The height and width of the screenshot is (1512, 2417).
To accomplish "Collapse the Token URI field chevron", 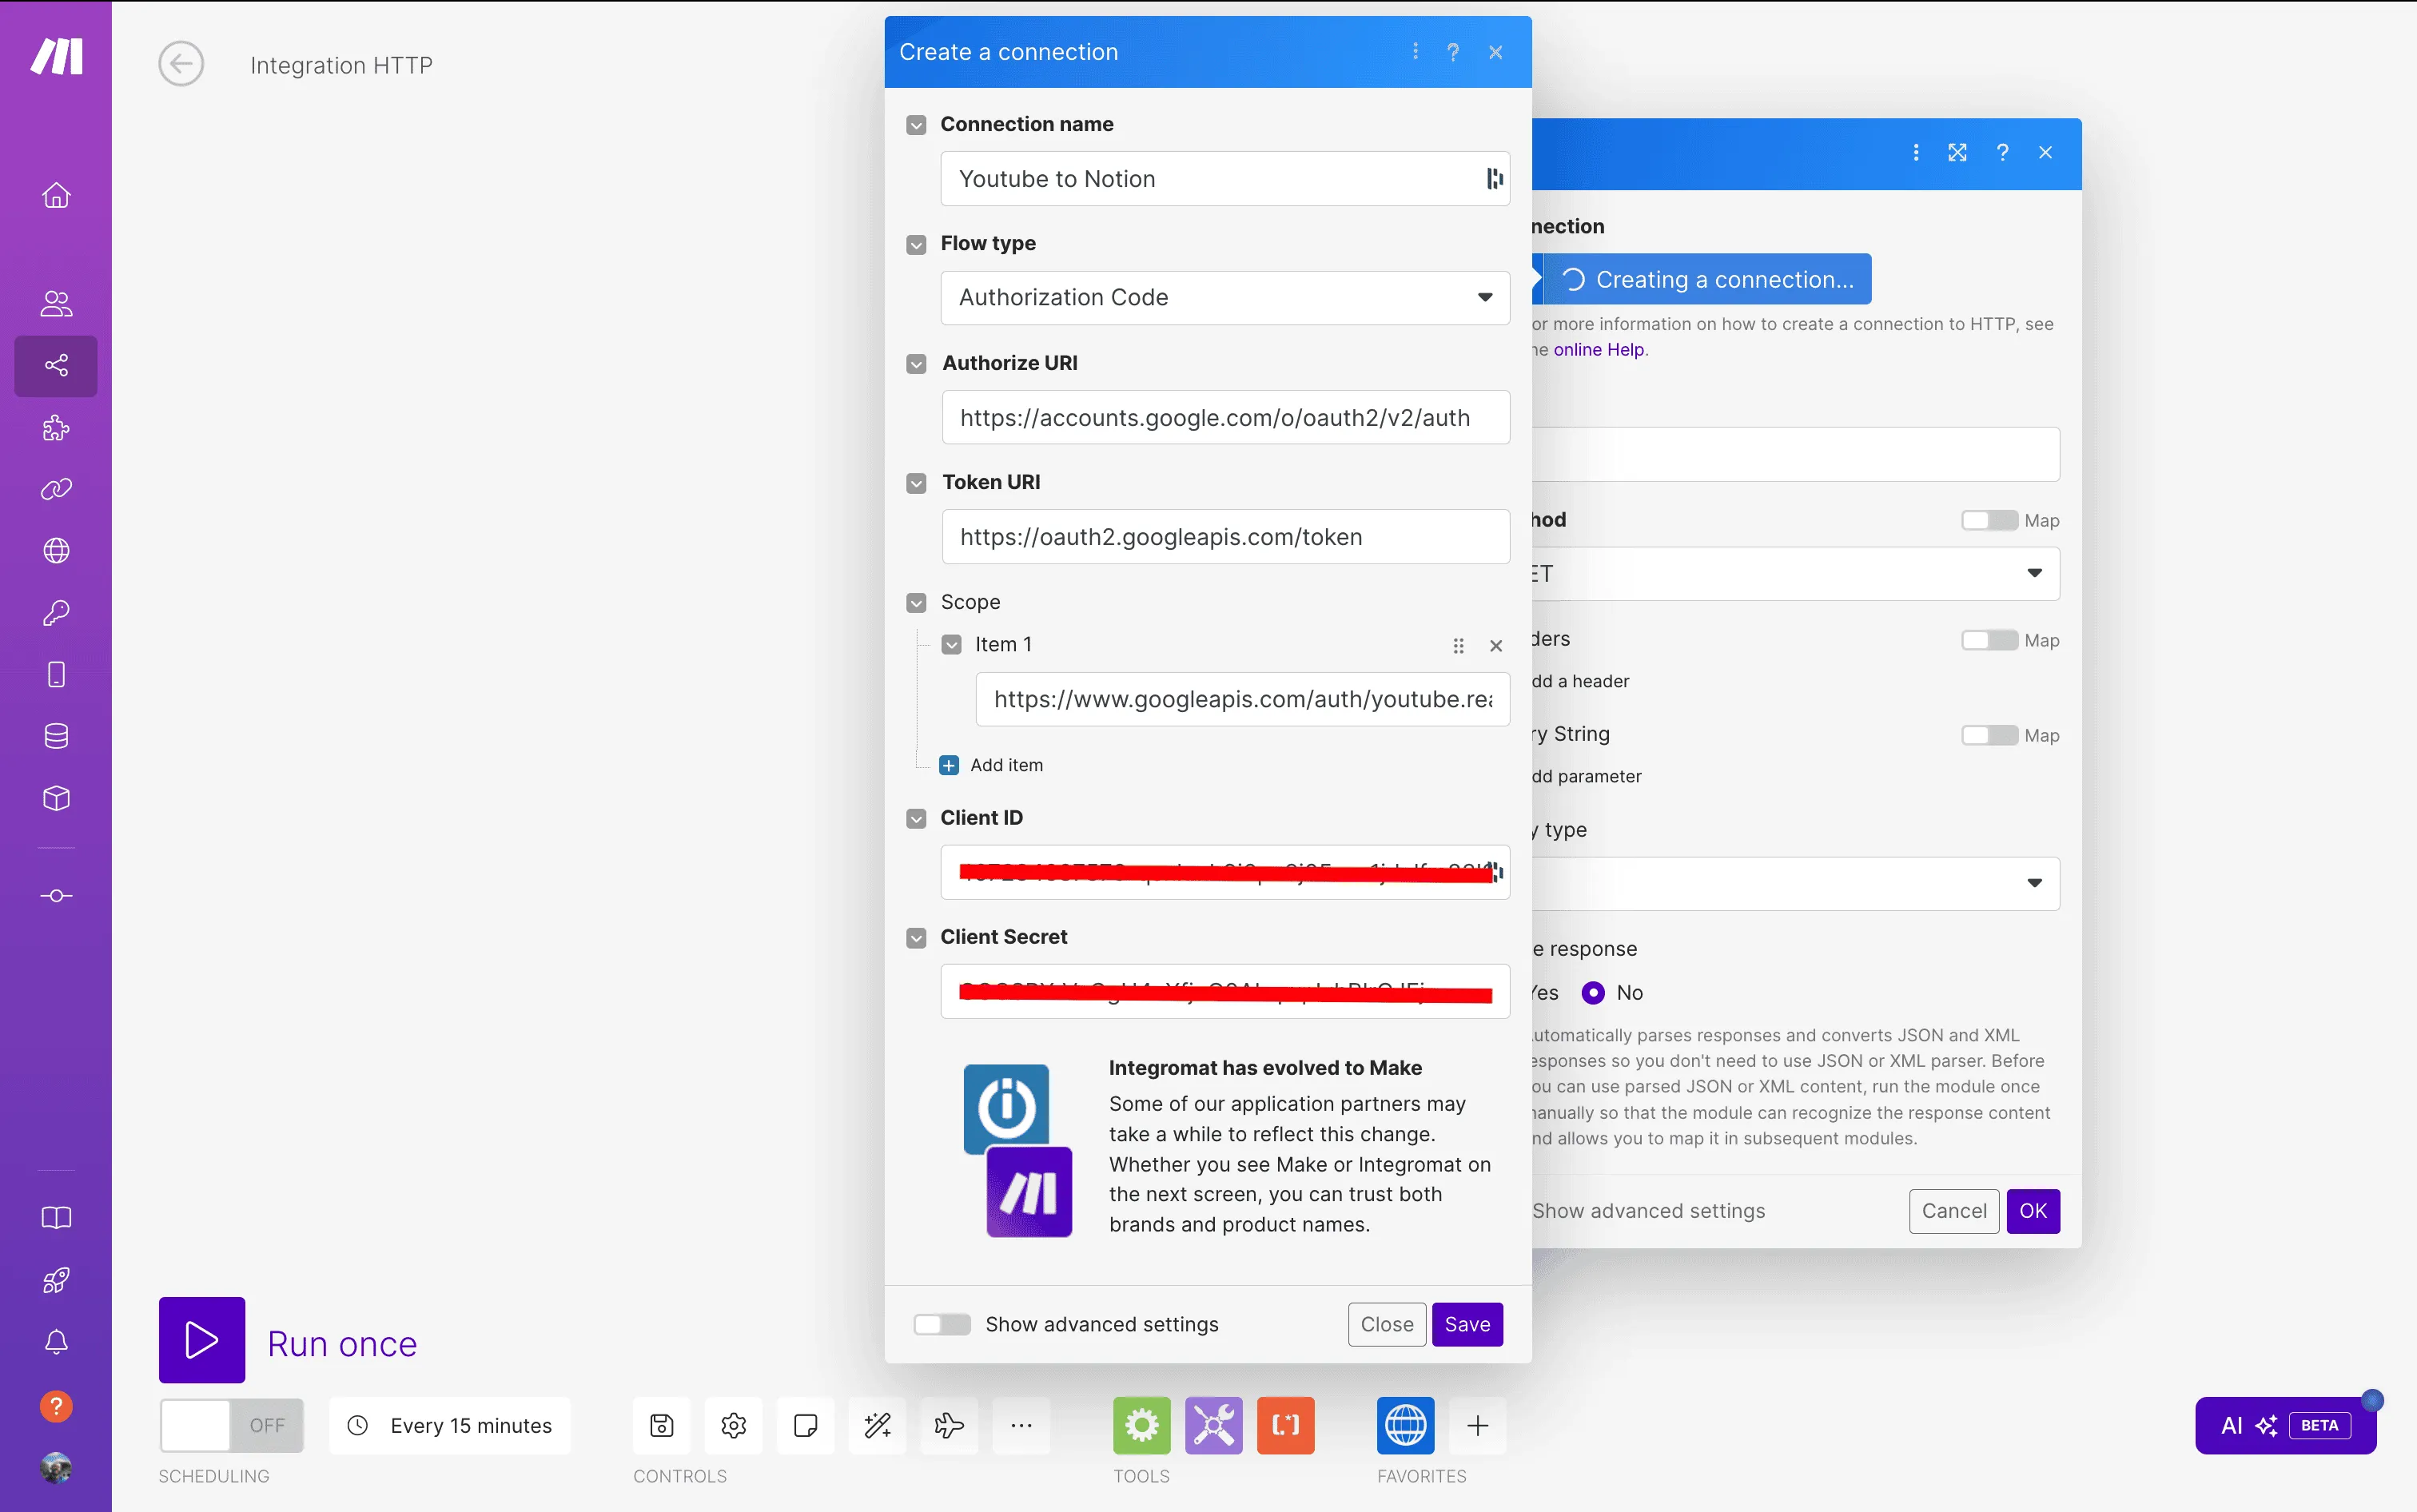I will pos(916,483).
